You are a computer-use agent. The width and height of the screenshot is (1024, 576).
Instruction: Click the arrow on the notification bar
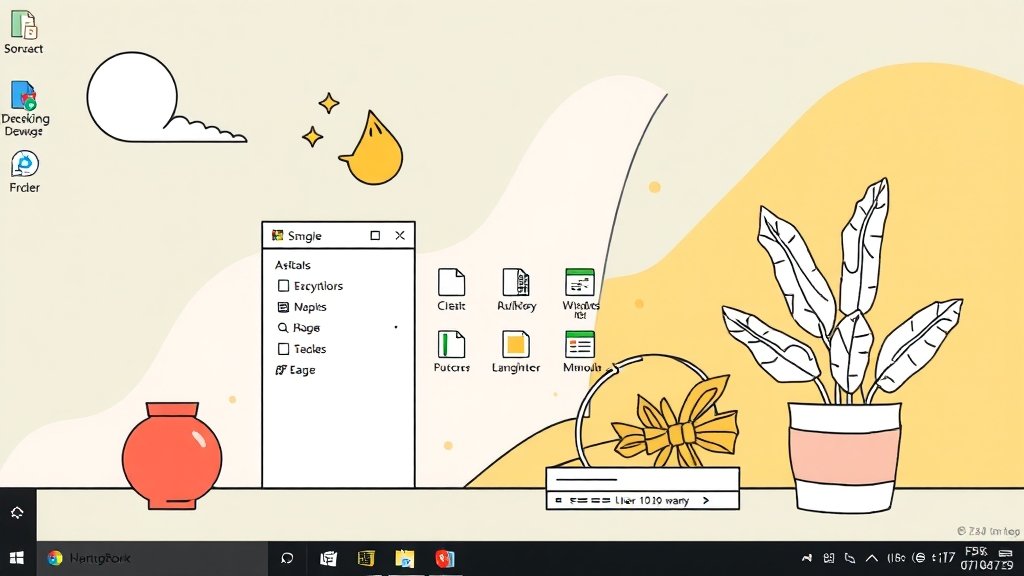click(x=706, y=500)
